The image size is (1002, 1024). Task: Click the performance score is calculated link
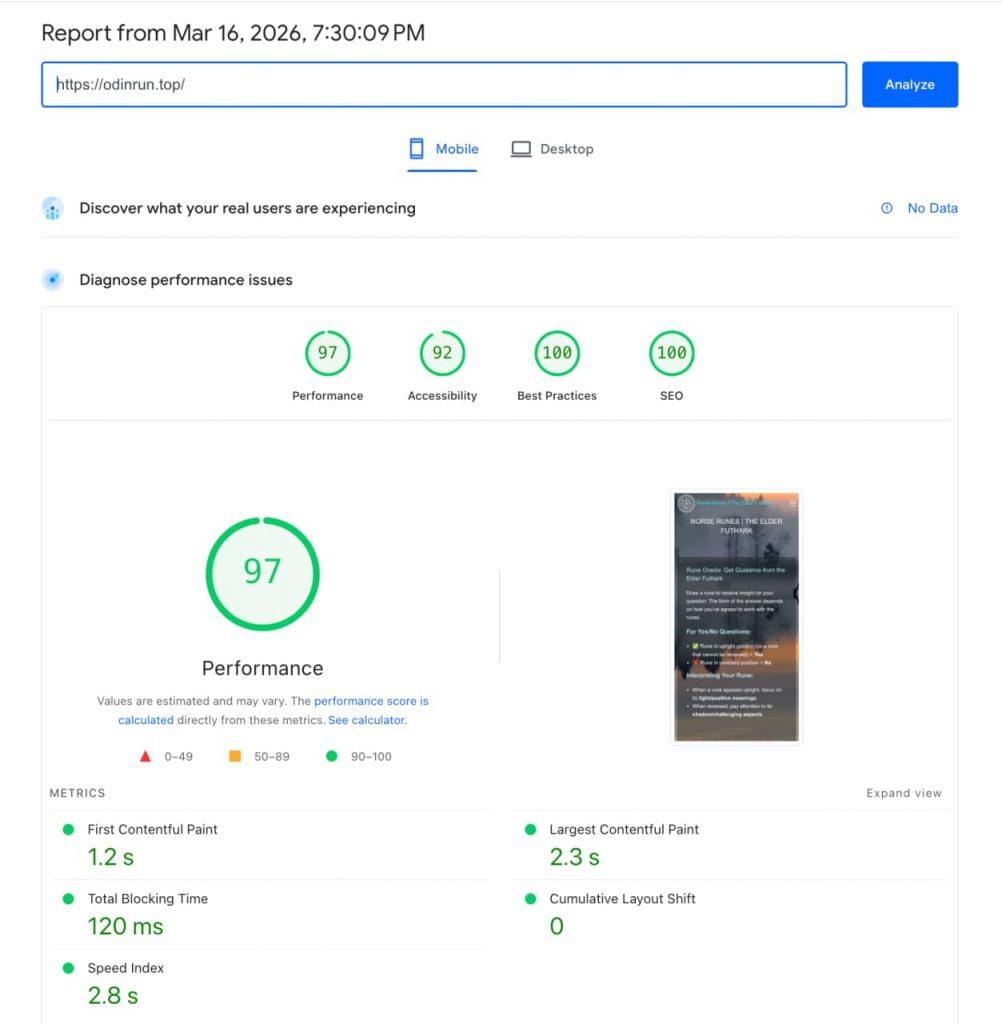click(x=370, y=701)
